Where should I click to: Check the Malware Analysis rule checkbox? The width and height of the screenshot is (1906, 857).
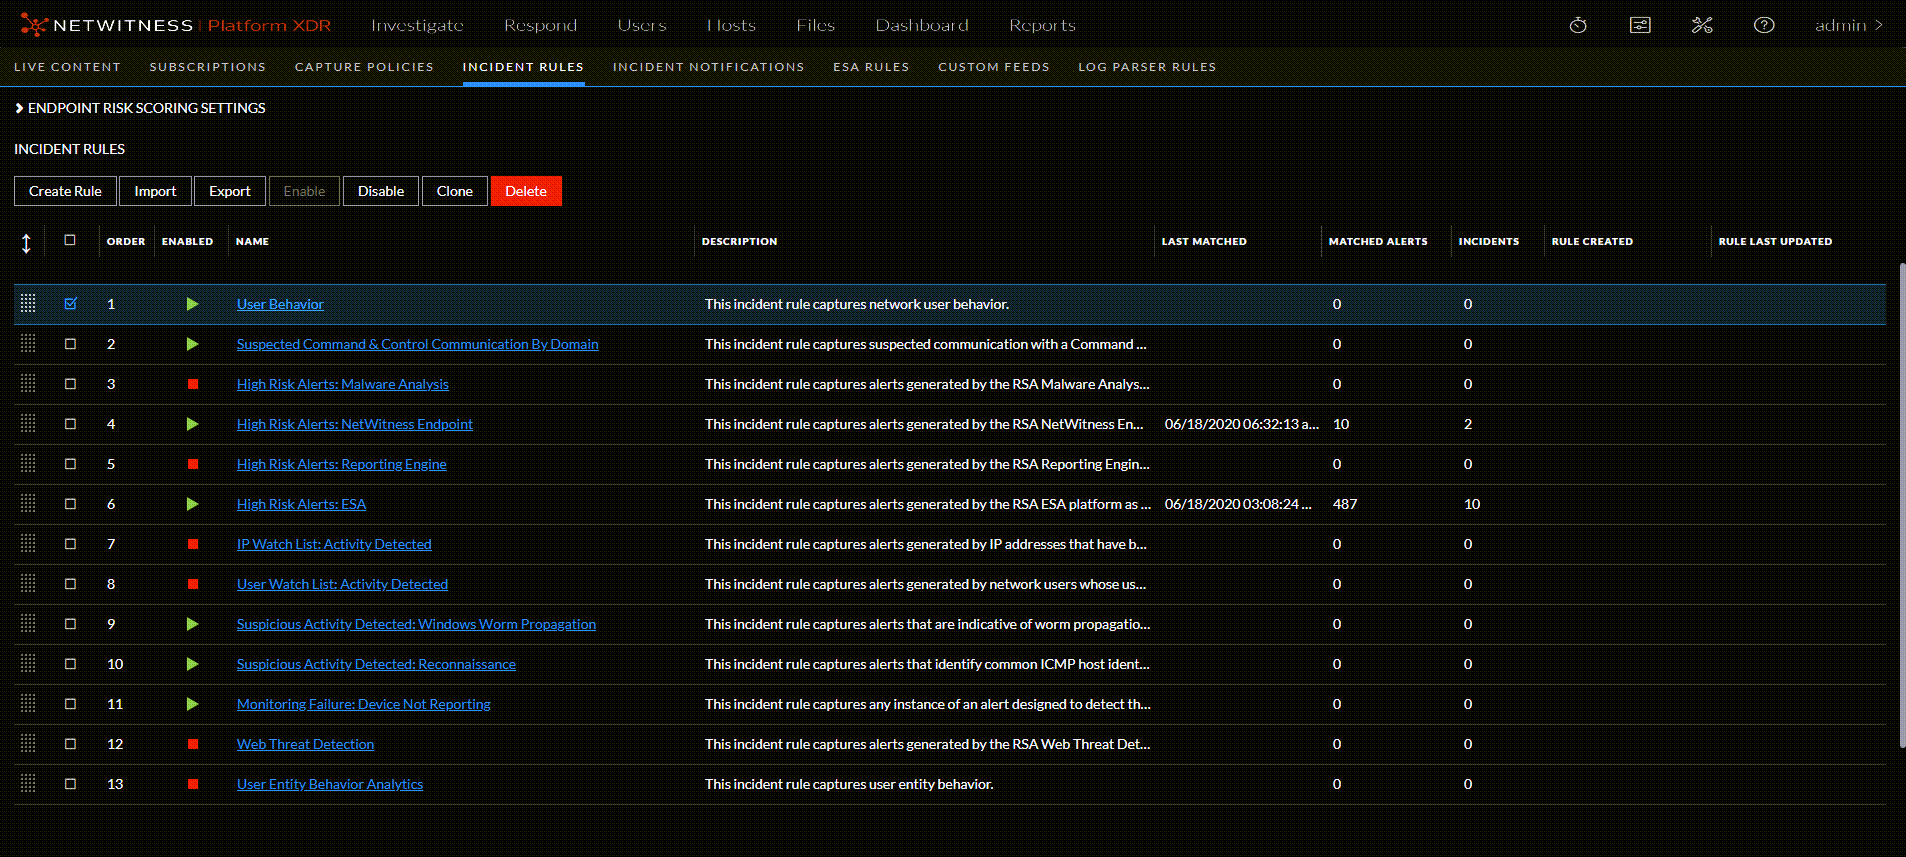pos(70,383)
